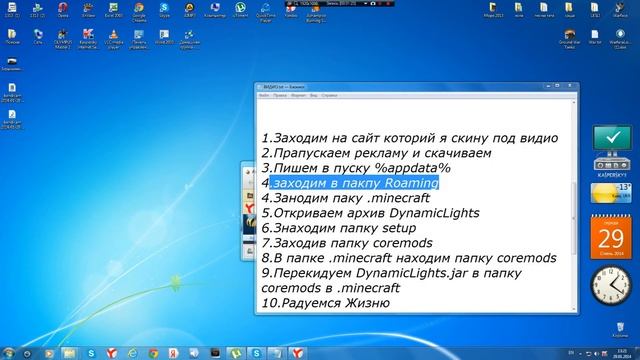Open Internet Explorer from the taskbar
640x360 pixels.
(133, 353)
